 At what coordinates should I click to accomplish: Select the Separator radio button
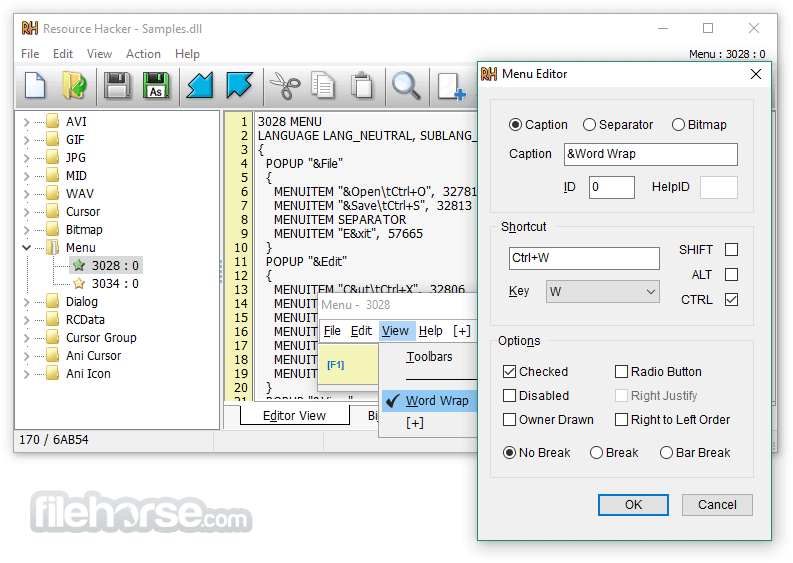[x=589, y=124]
